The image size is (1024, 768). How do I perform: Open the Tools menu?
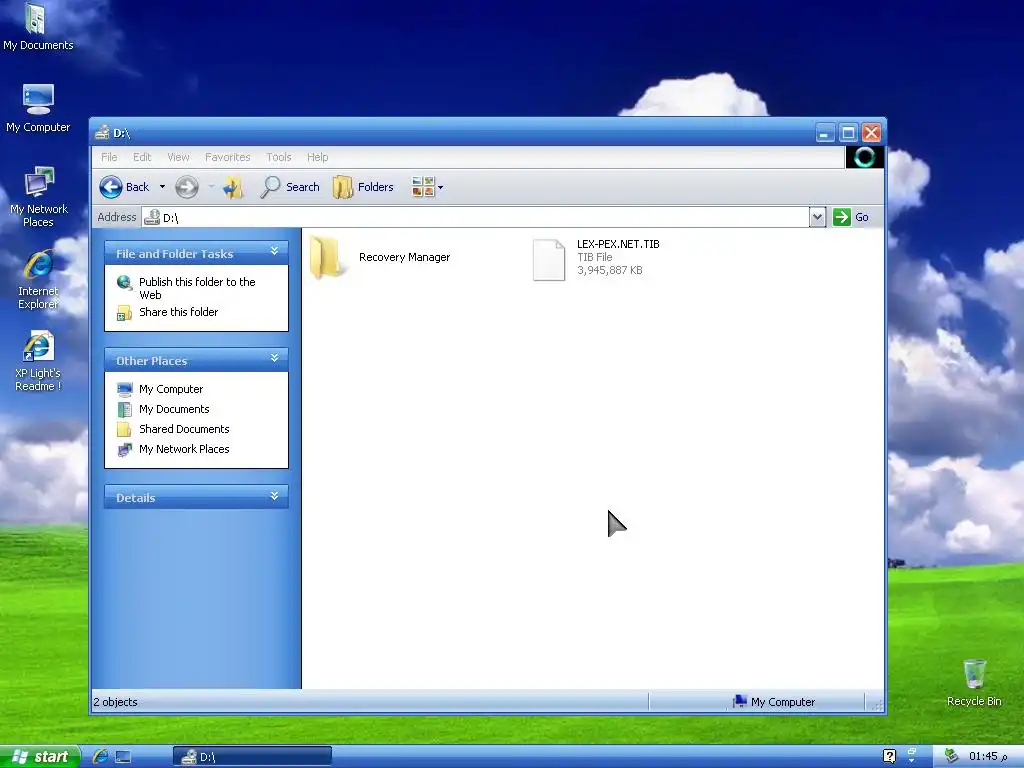pos(278,157)
